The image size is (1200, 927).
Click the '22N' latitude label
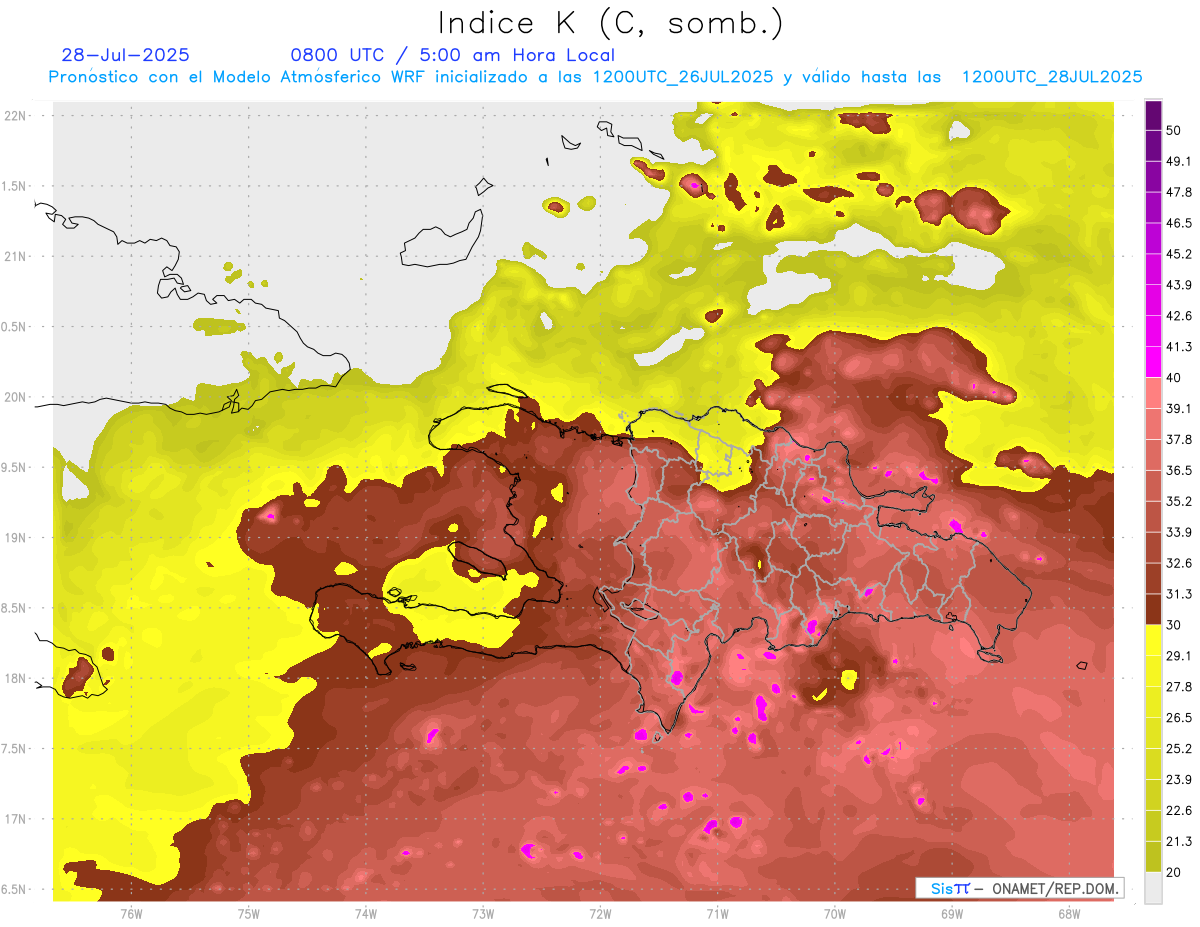[x=16, y=116]
